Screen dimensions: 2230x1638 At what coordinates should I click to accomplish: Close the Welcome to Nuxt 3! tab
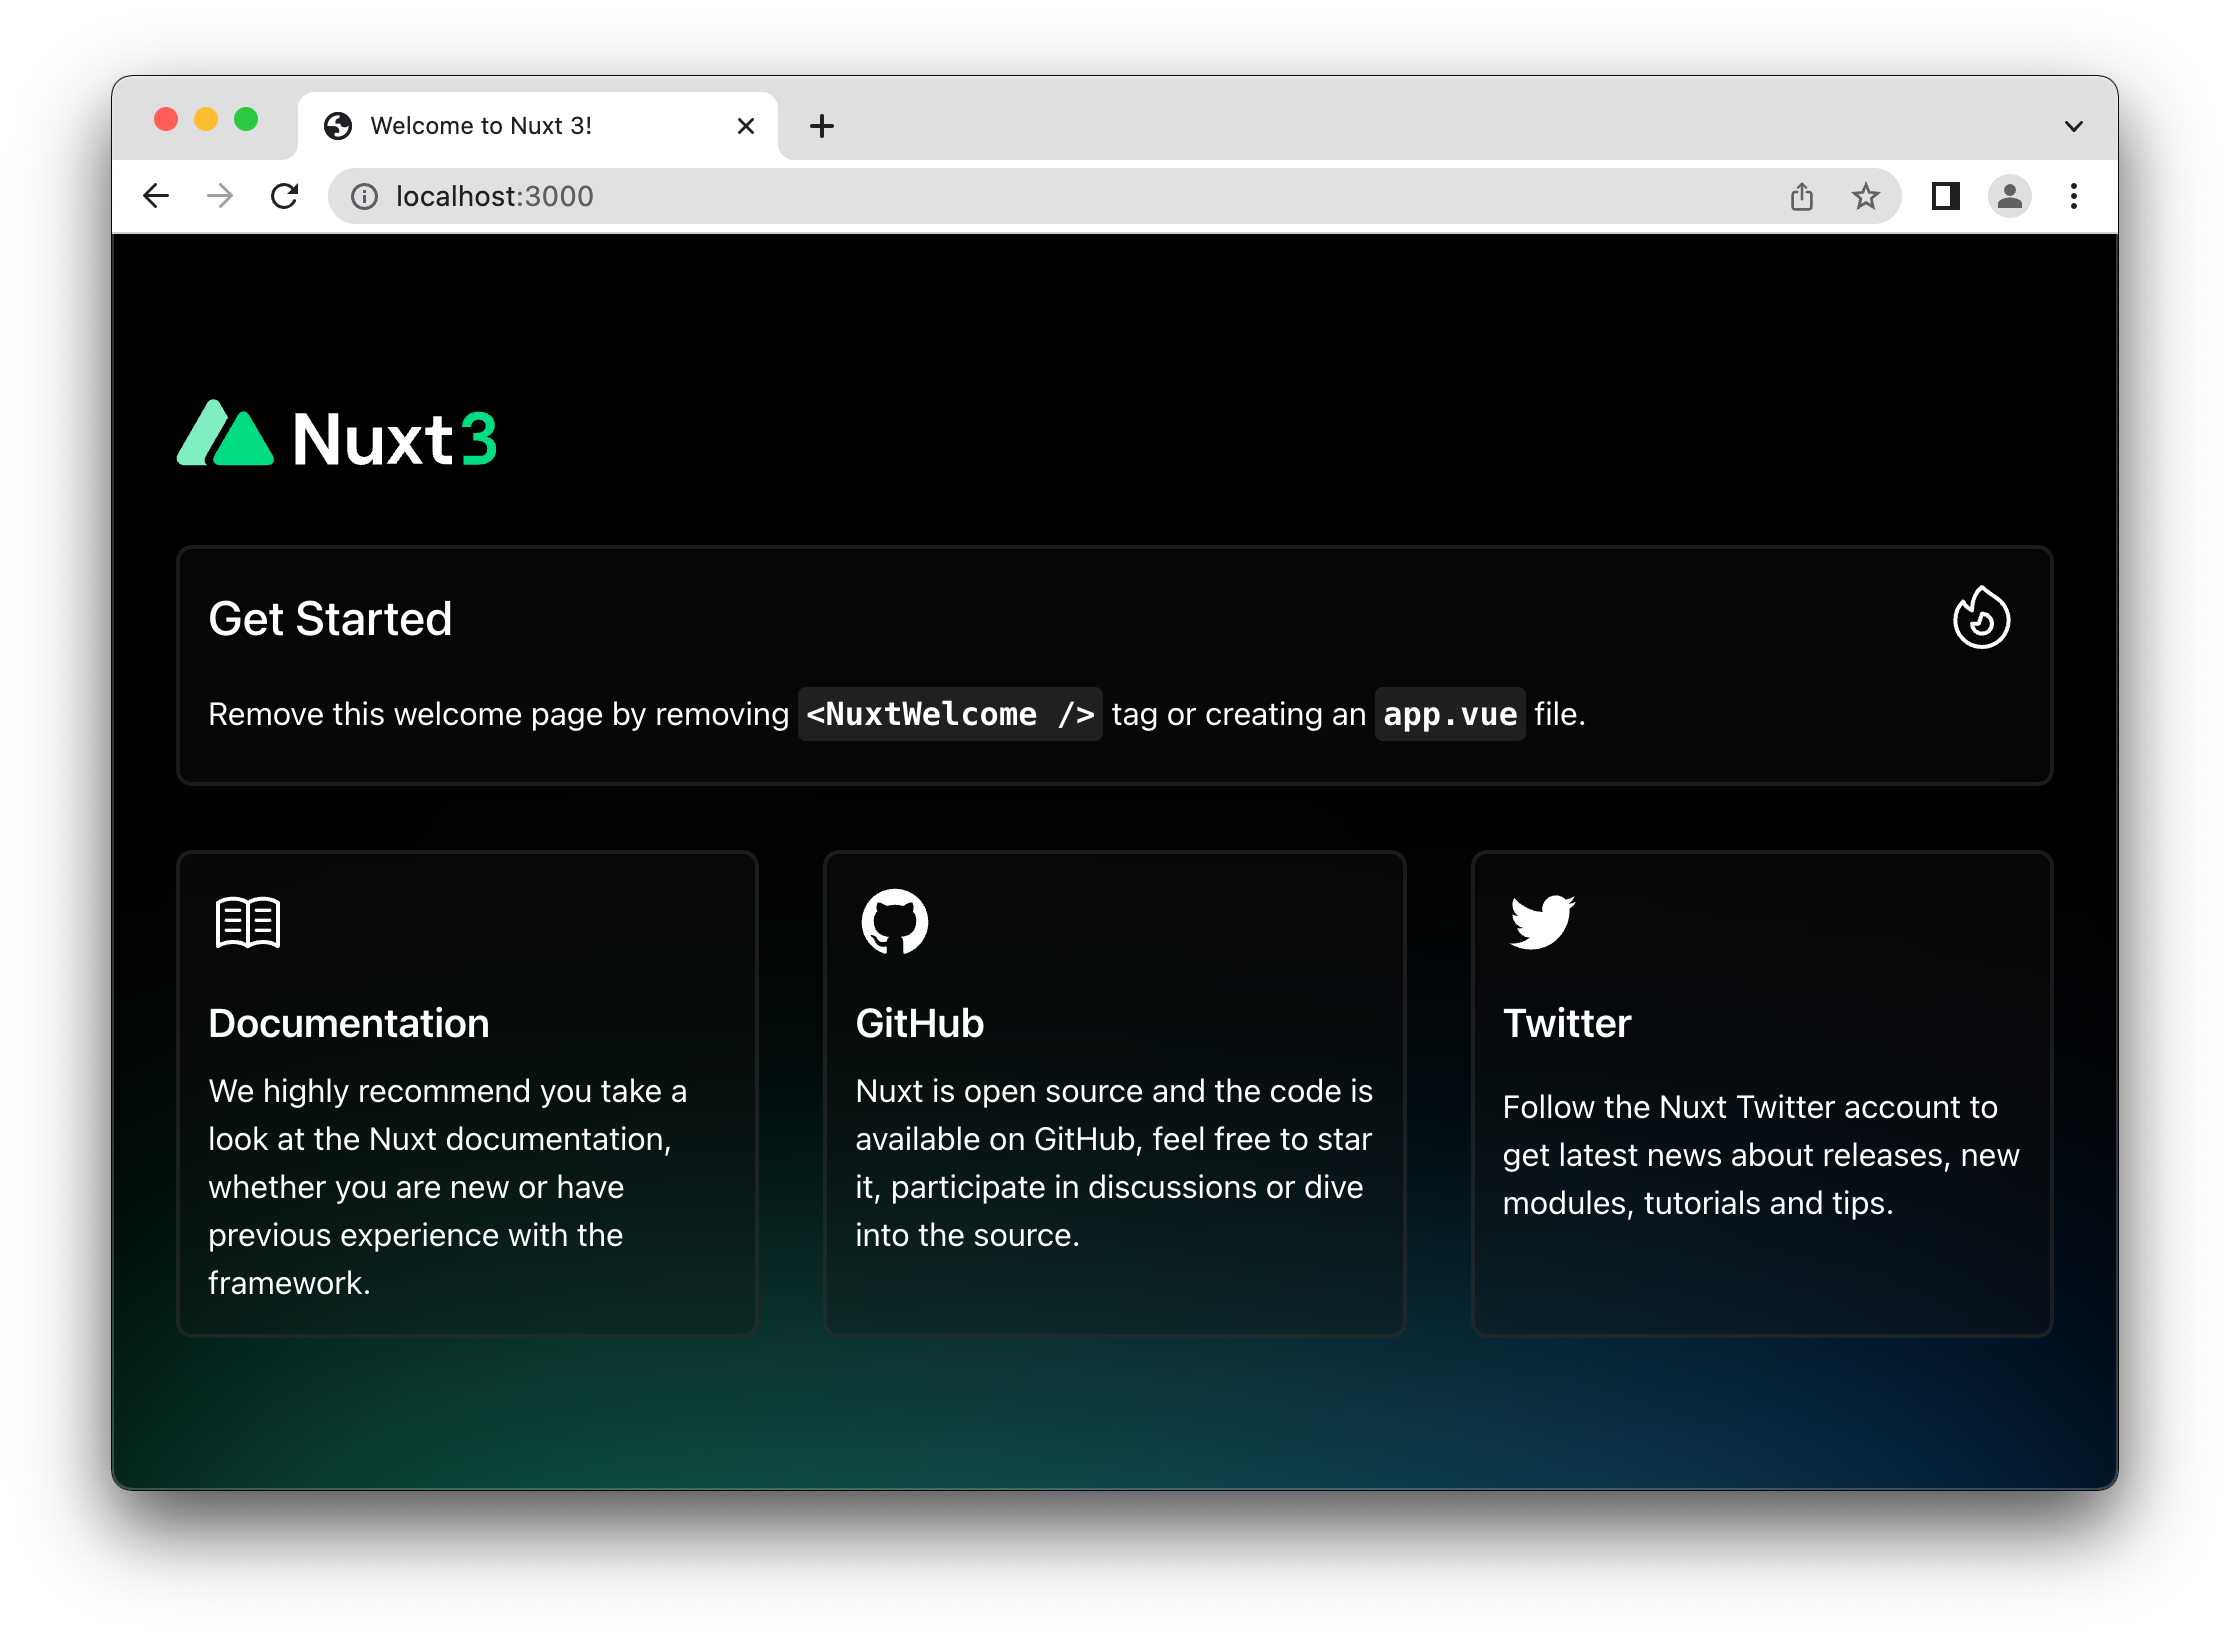click(x=745, y=126)
